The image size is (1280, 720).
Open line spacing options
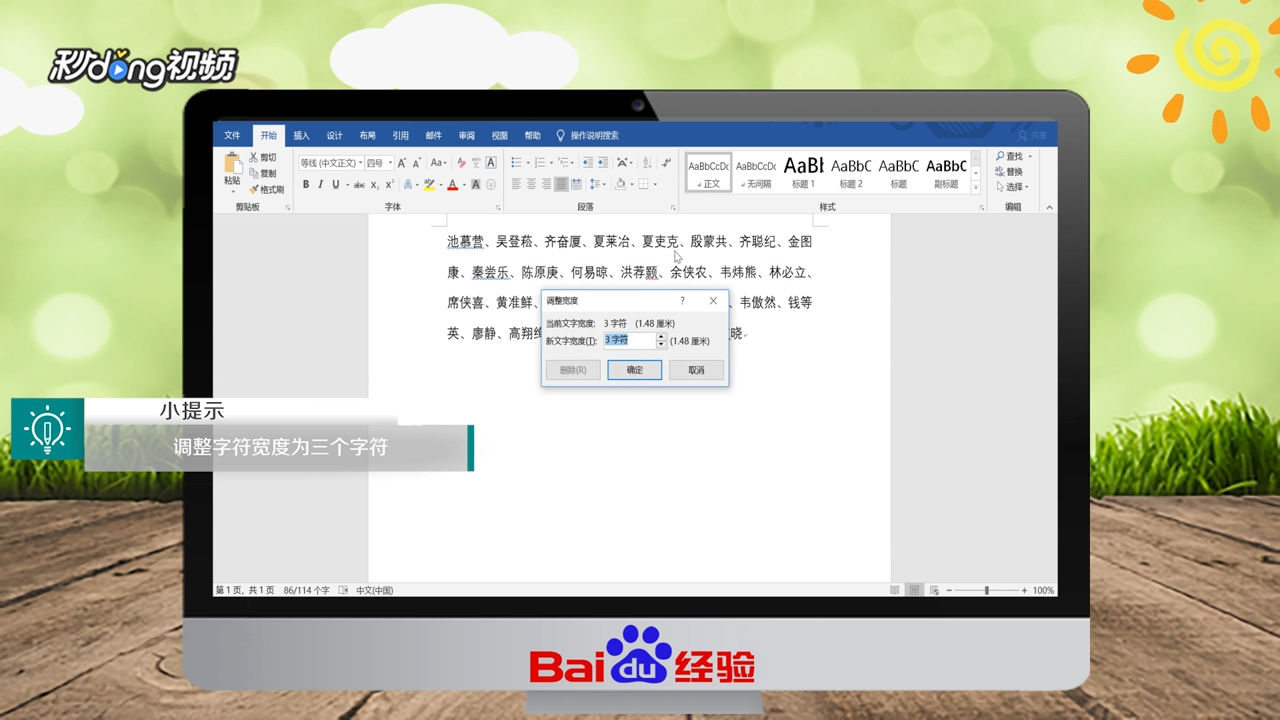coord(596,184)
